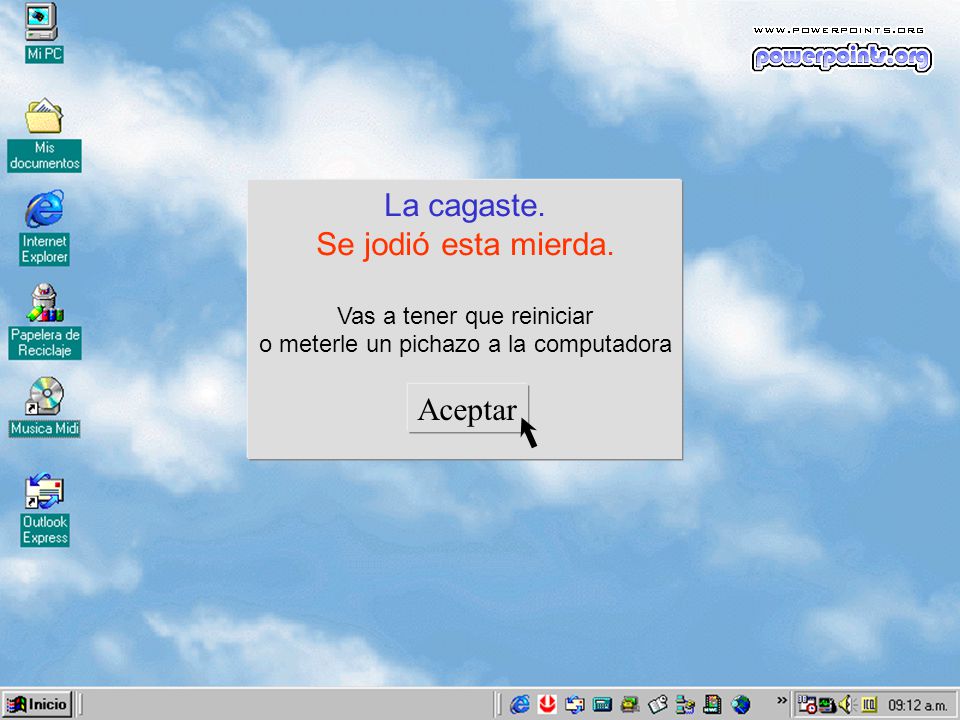Expand the quick launch overflow chevron
Viewport: 960px width, 720px height.
781,700
